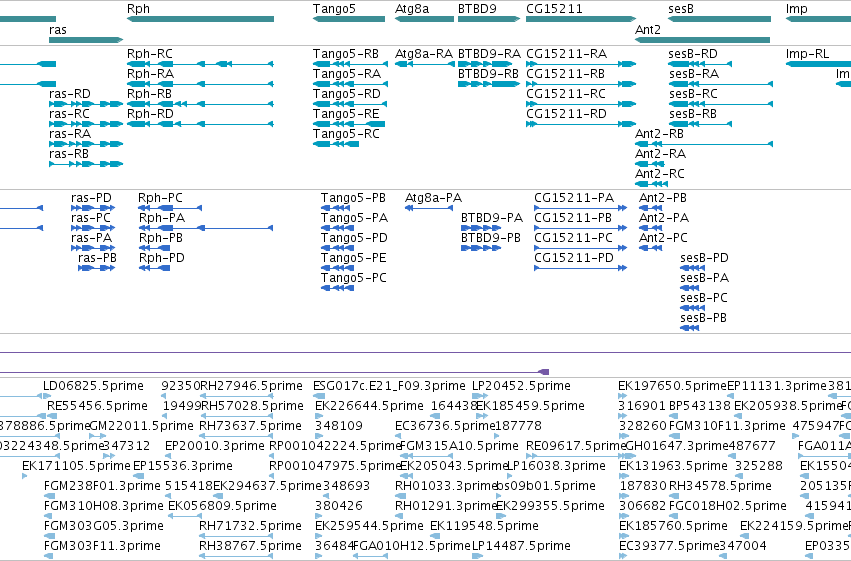Click the CG15211 gene bar
This screenshot has width=851, height=561.
pos(581,19)
